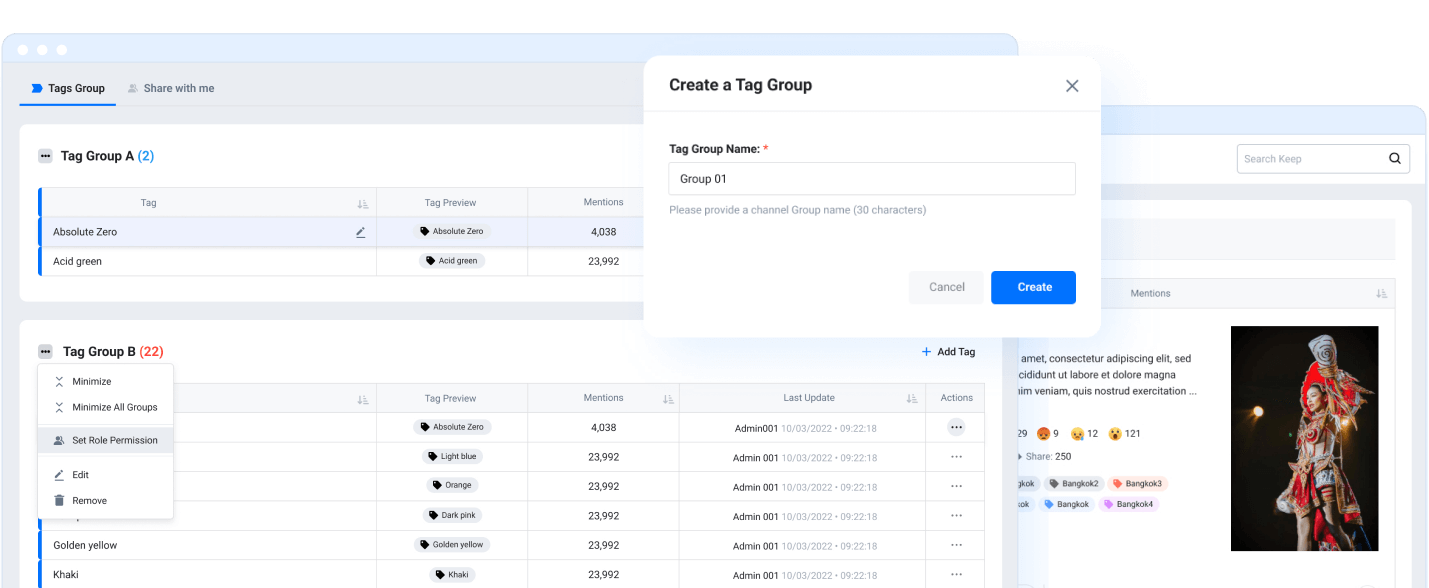The width and height of the screenshot is (1429, 588).
Task: Choose Remove from the group menu
Action: pyautogui.click(x=89, y=500)
